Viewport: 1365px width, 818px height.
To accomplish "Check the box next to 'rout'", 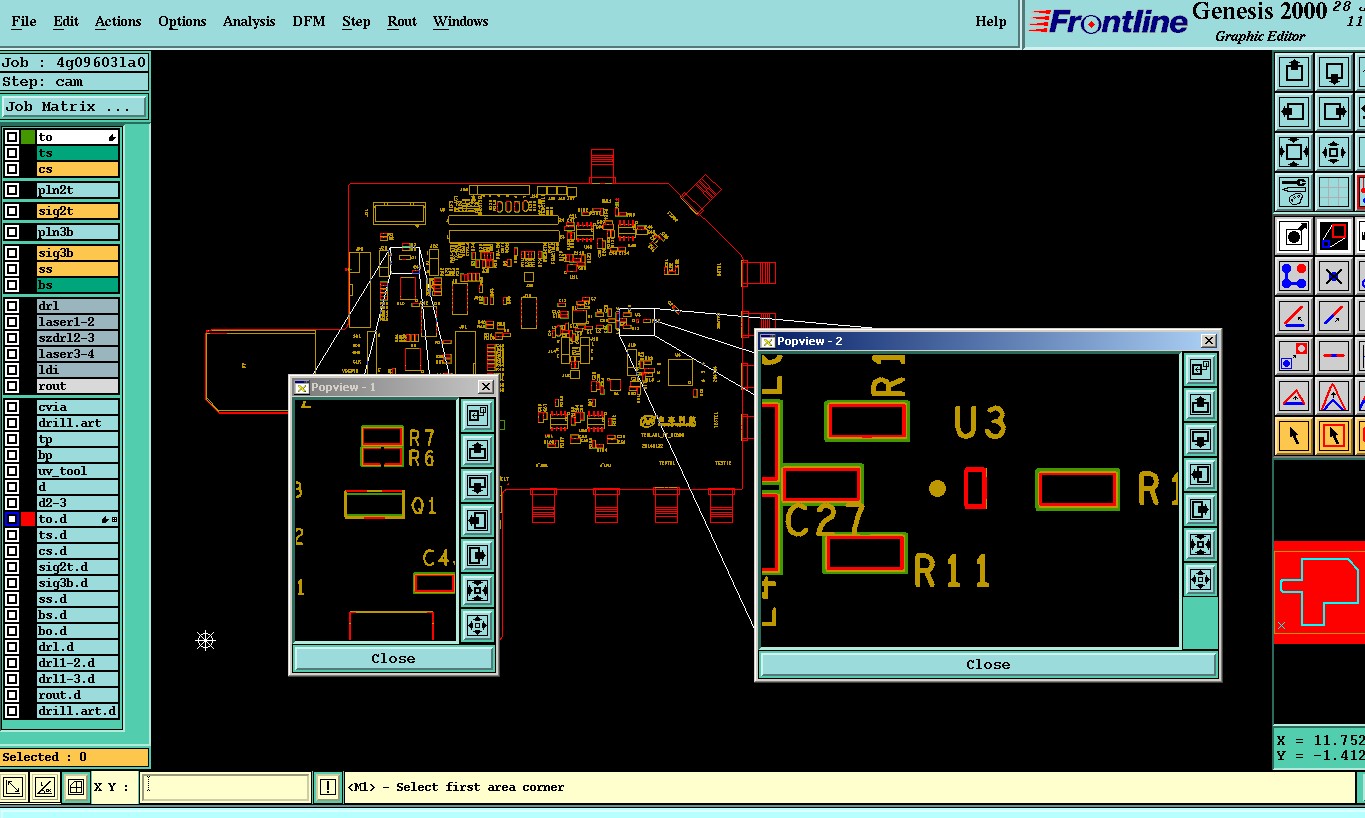I will coord(12,386).
